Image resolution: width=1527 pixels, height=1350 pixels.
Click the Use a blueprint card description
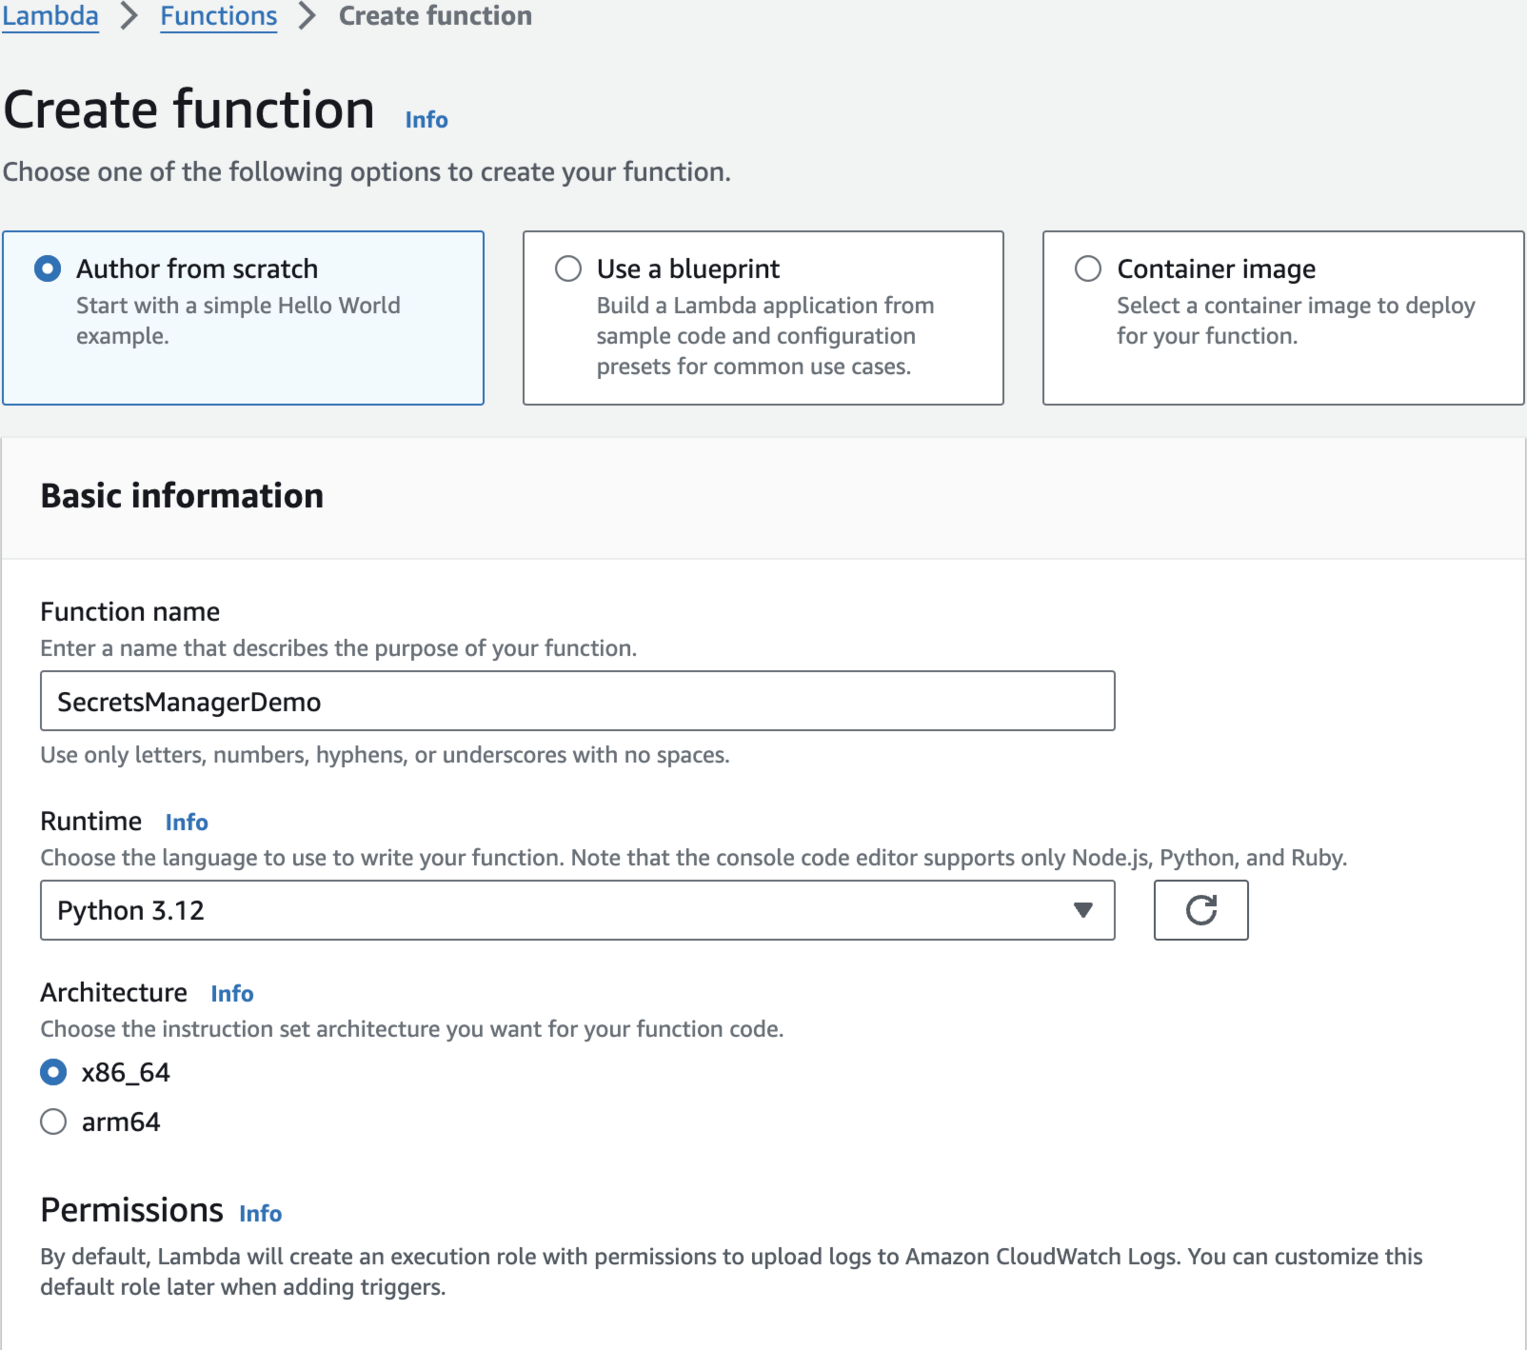tap(765, 336)
